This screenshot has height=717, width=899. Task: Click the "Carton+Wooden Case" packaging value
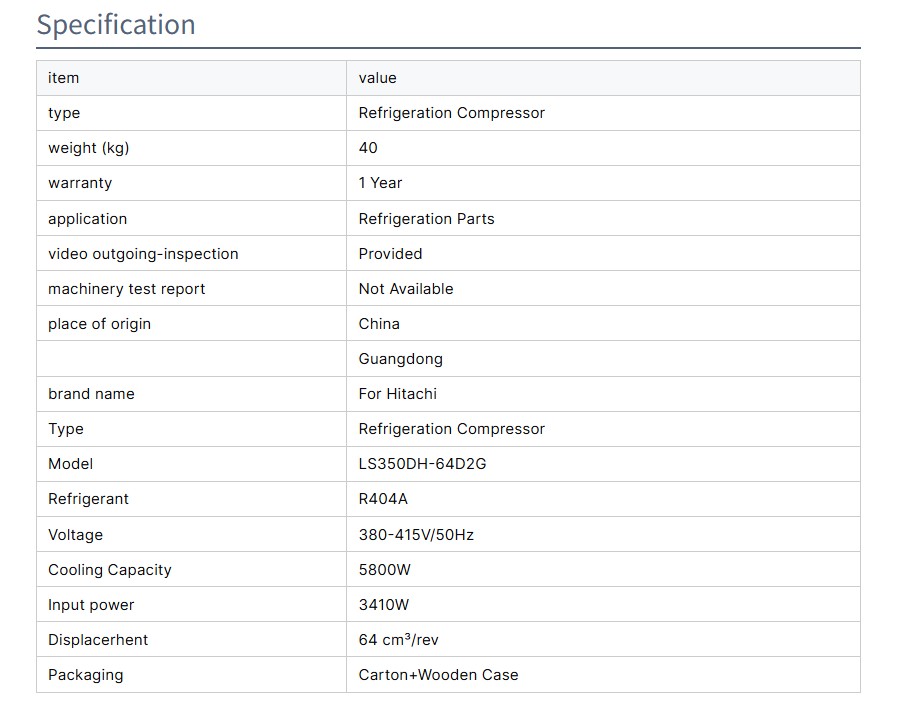(x=438, y=675)
